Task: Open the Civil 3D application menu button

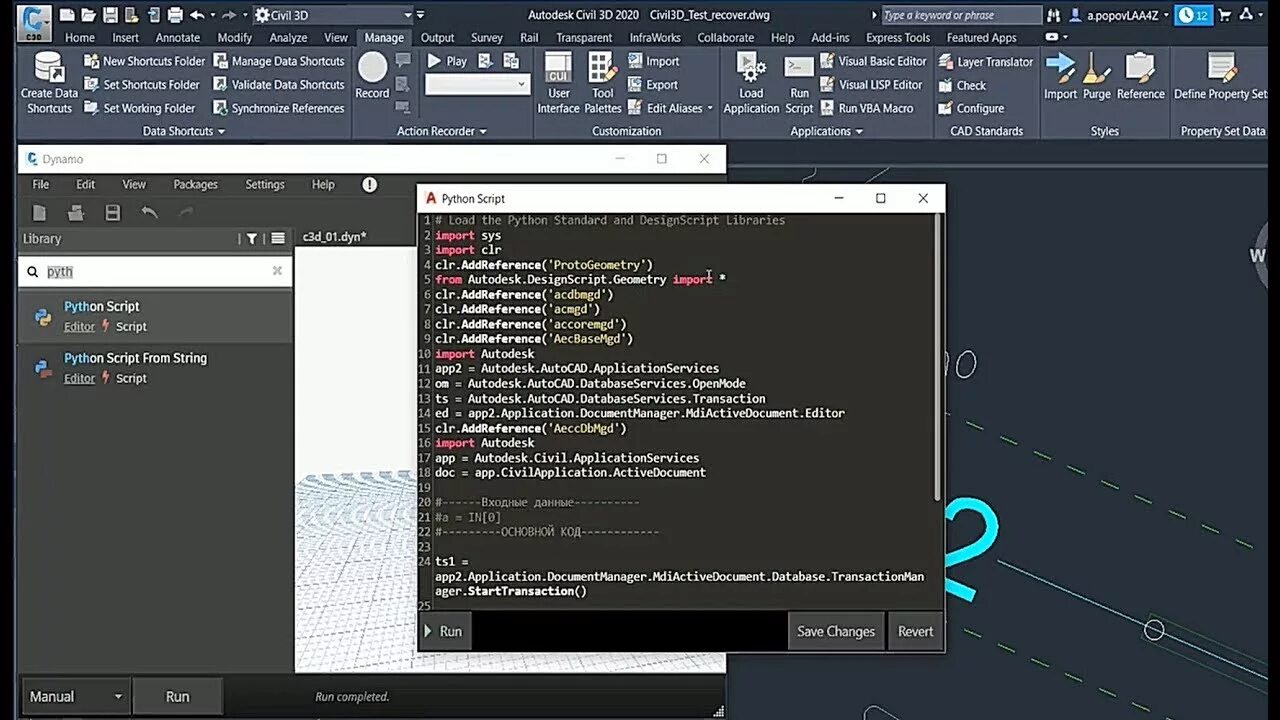Action: 33,22
